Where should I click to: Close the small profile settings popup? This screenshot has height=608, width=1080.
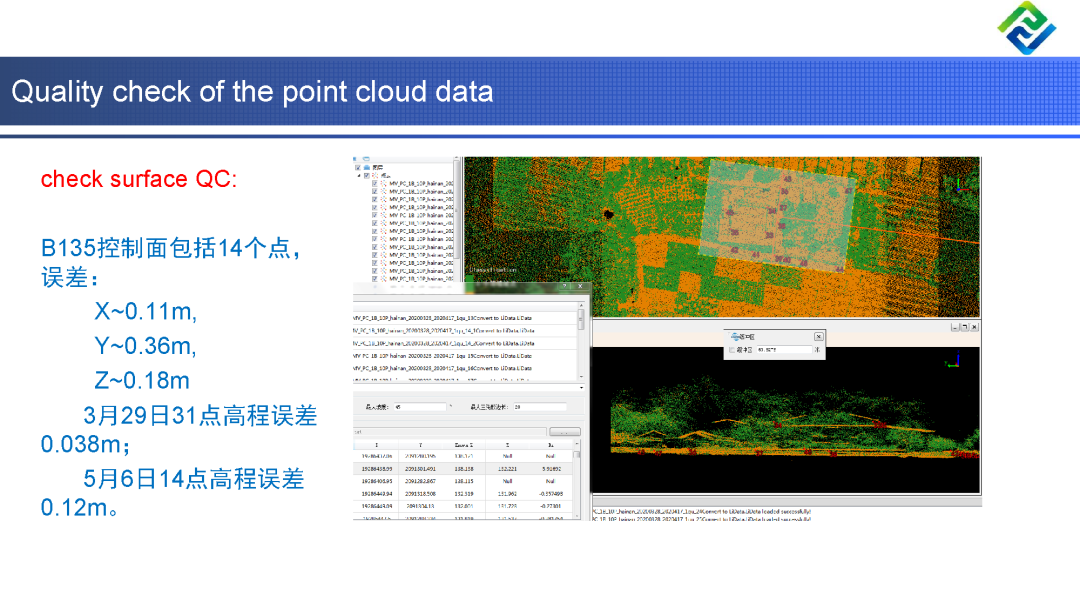point(818,337)
